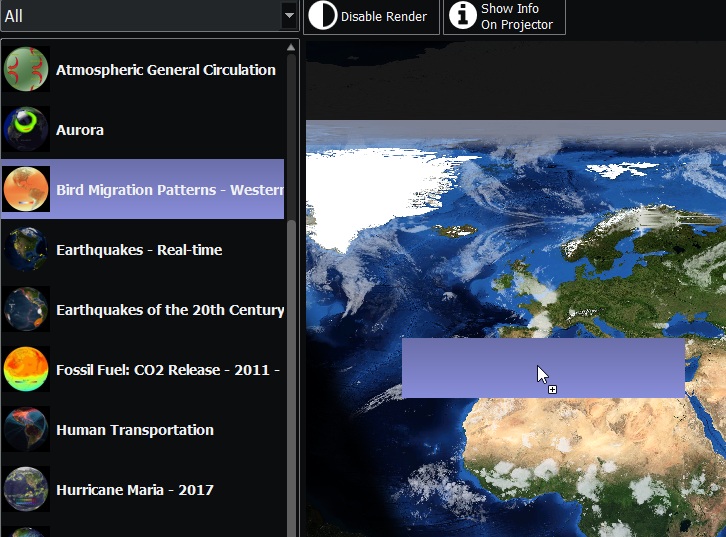Click the dataset list scroll up arrow
The width and height of the screenshot is (726, 537).
[291, 47]
